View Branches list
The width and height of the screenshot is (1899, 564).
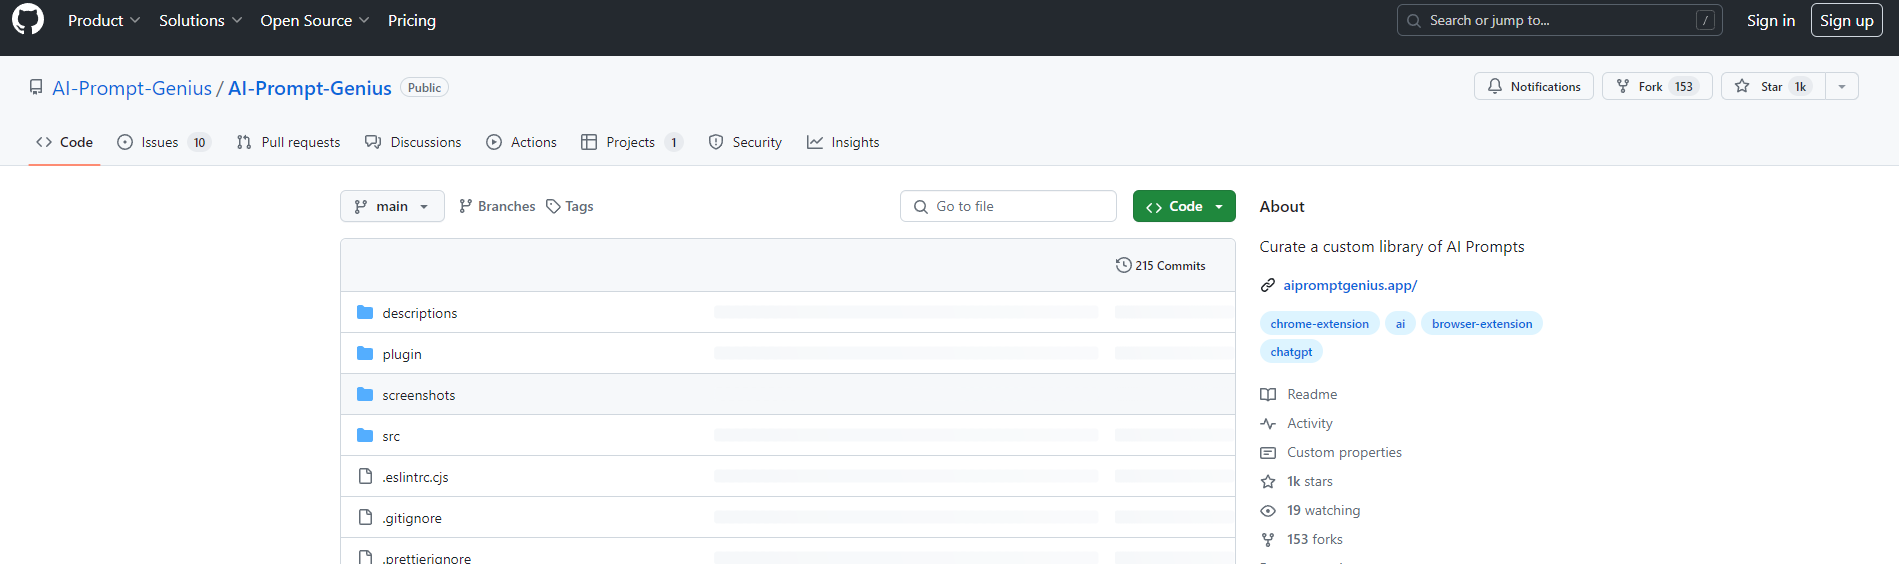(x=497, y=206)
